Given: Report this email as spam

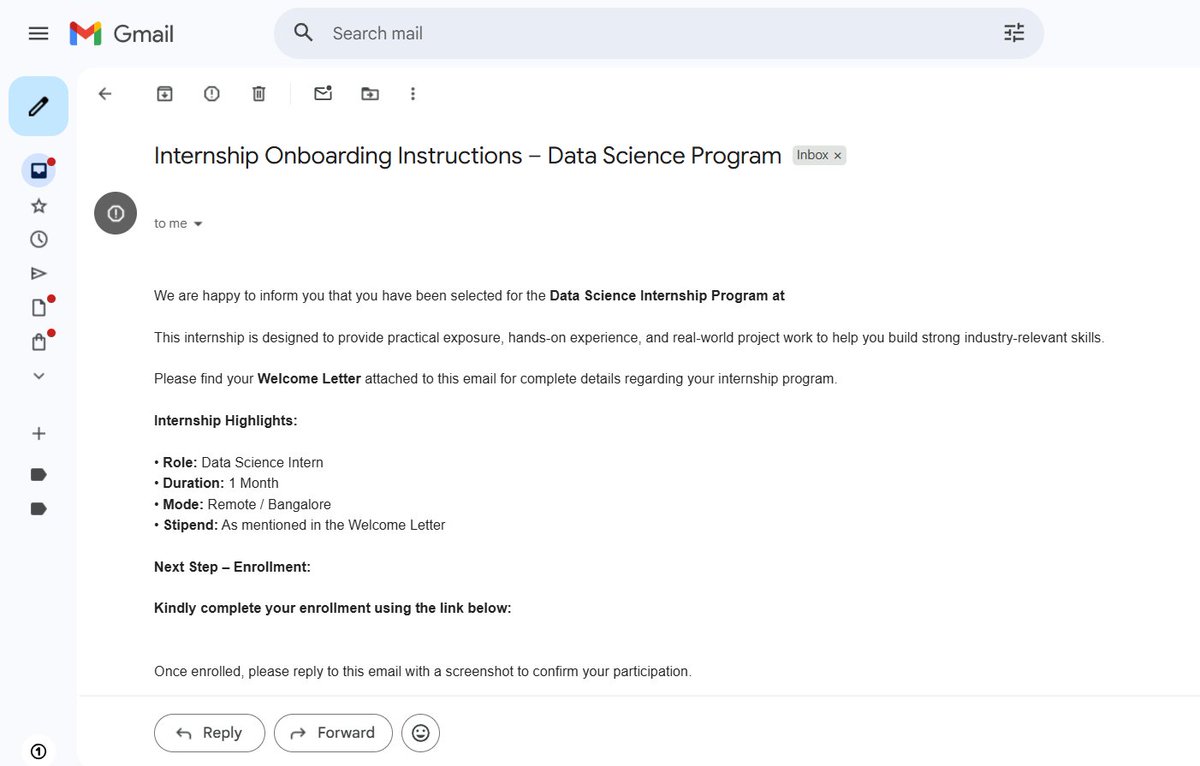Looking at the screenshot, I should point(211,93).
